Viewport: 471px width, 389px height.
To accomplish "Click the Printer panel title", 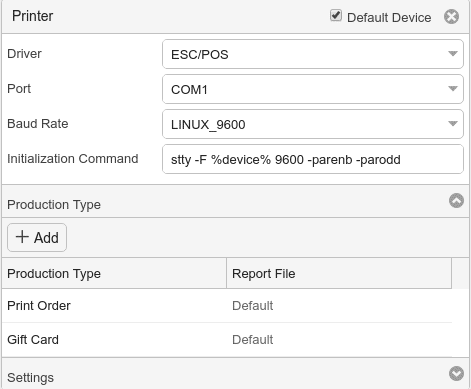I will click(x=33, y=16).
